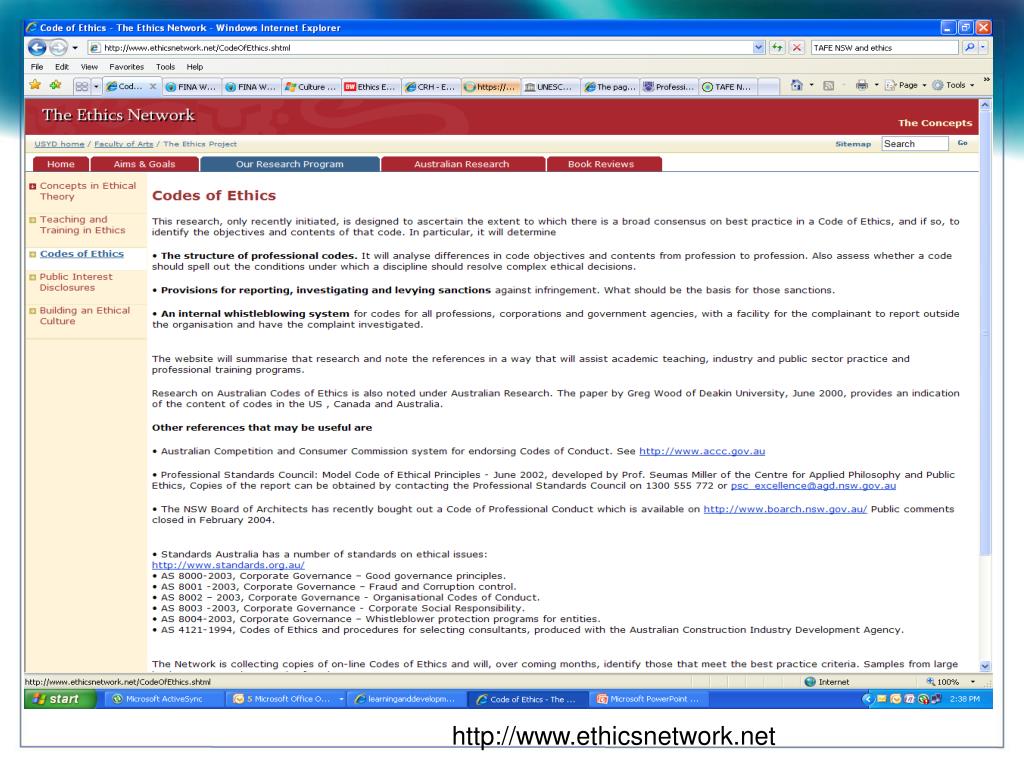Open 'Building an Ethical Culture' sidebar link
The height and width of the screenshot is (768, 1024).
[84, 316]
